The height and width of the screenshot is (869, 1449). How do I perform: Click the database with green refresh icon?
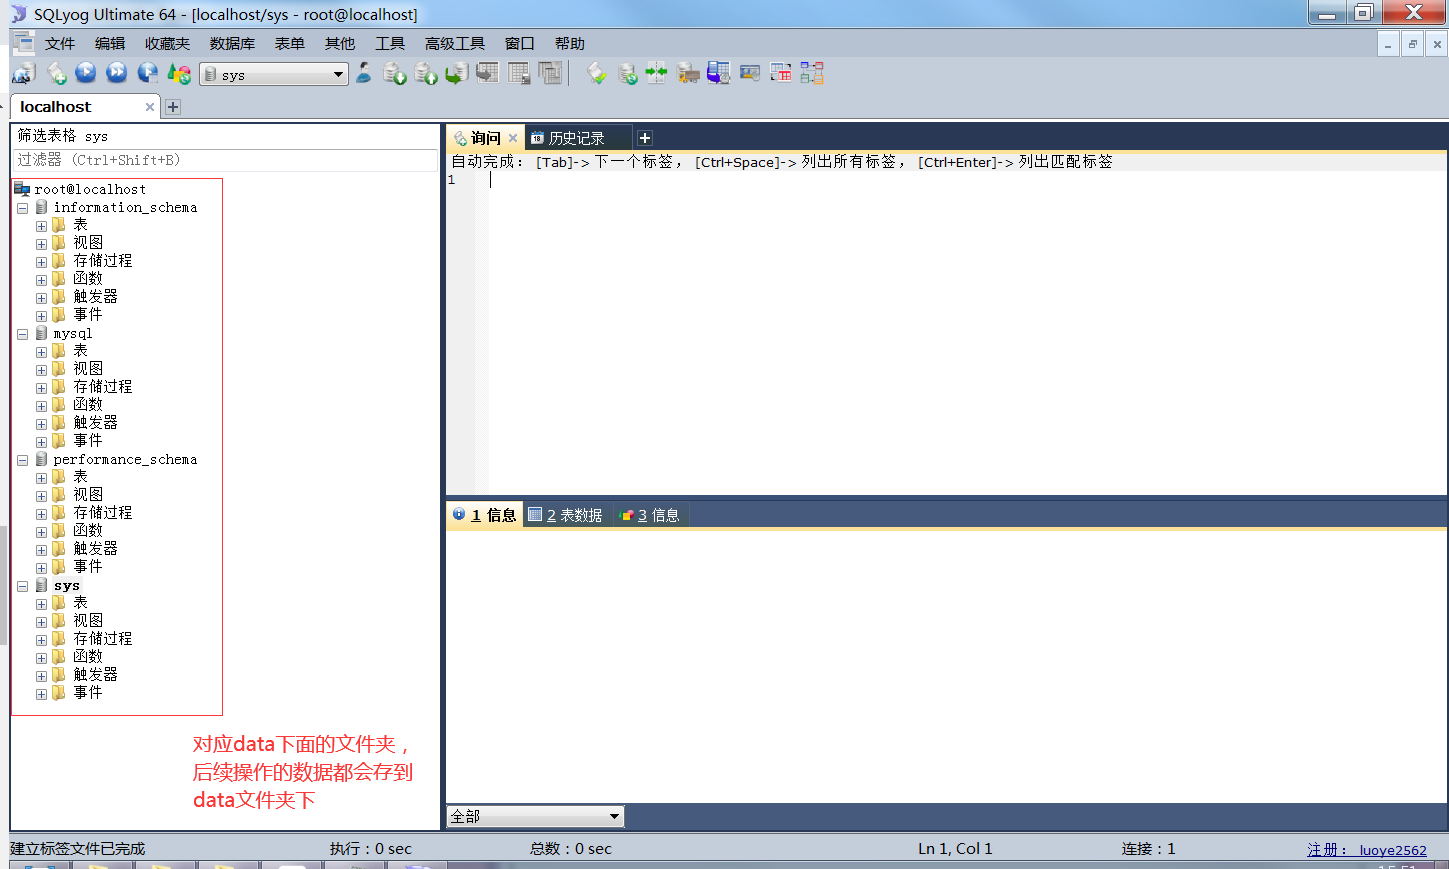coord(627,73)
